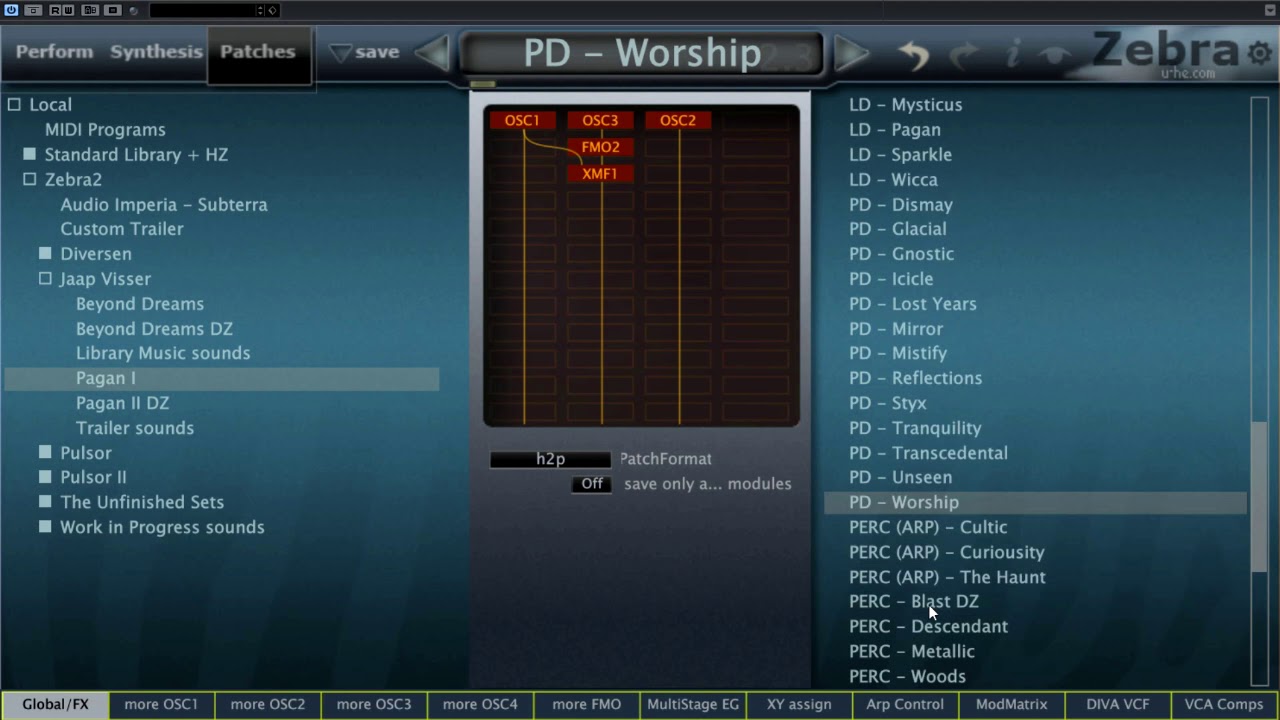Open the Global/FX bottom tab

pos(55,704)
